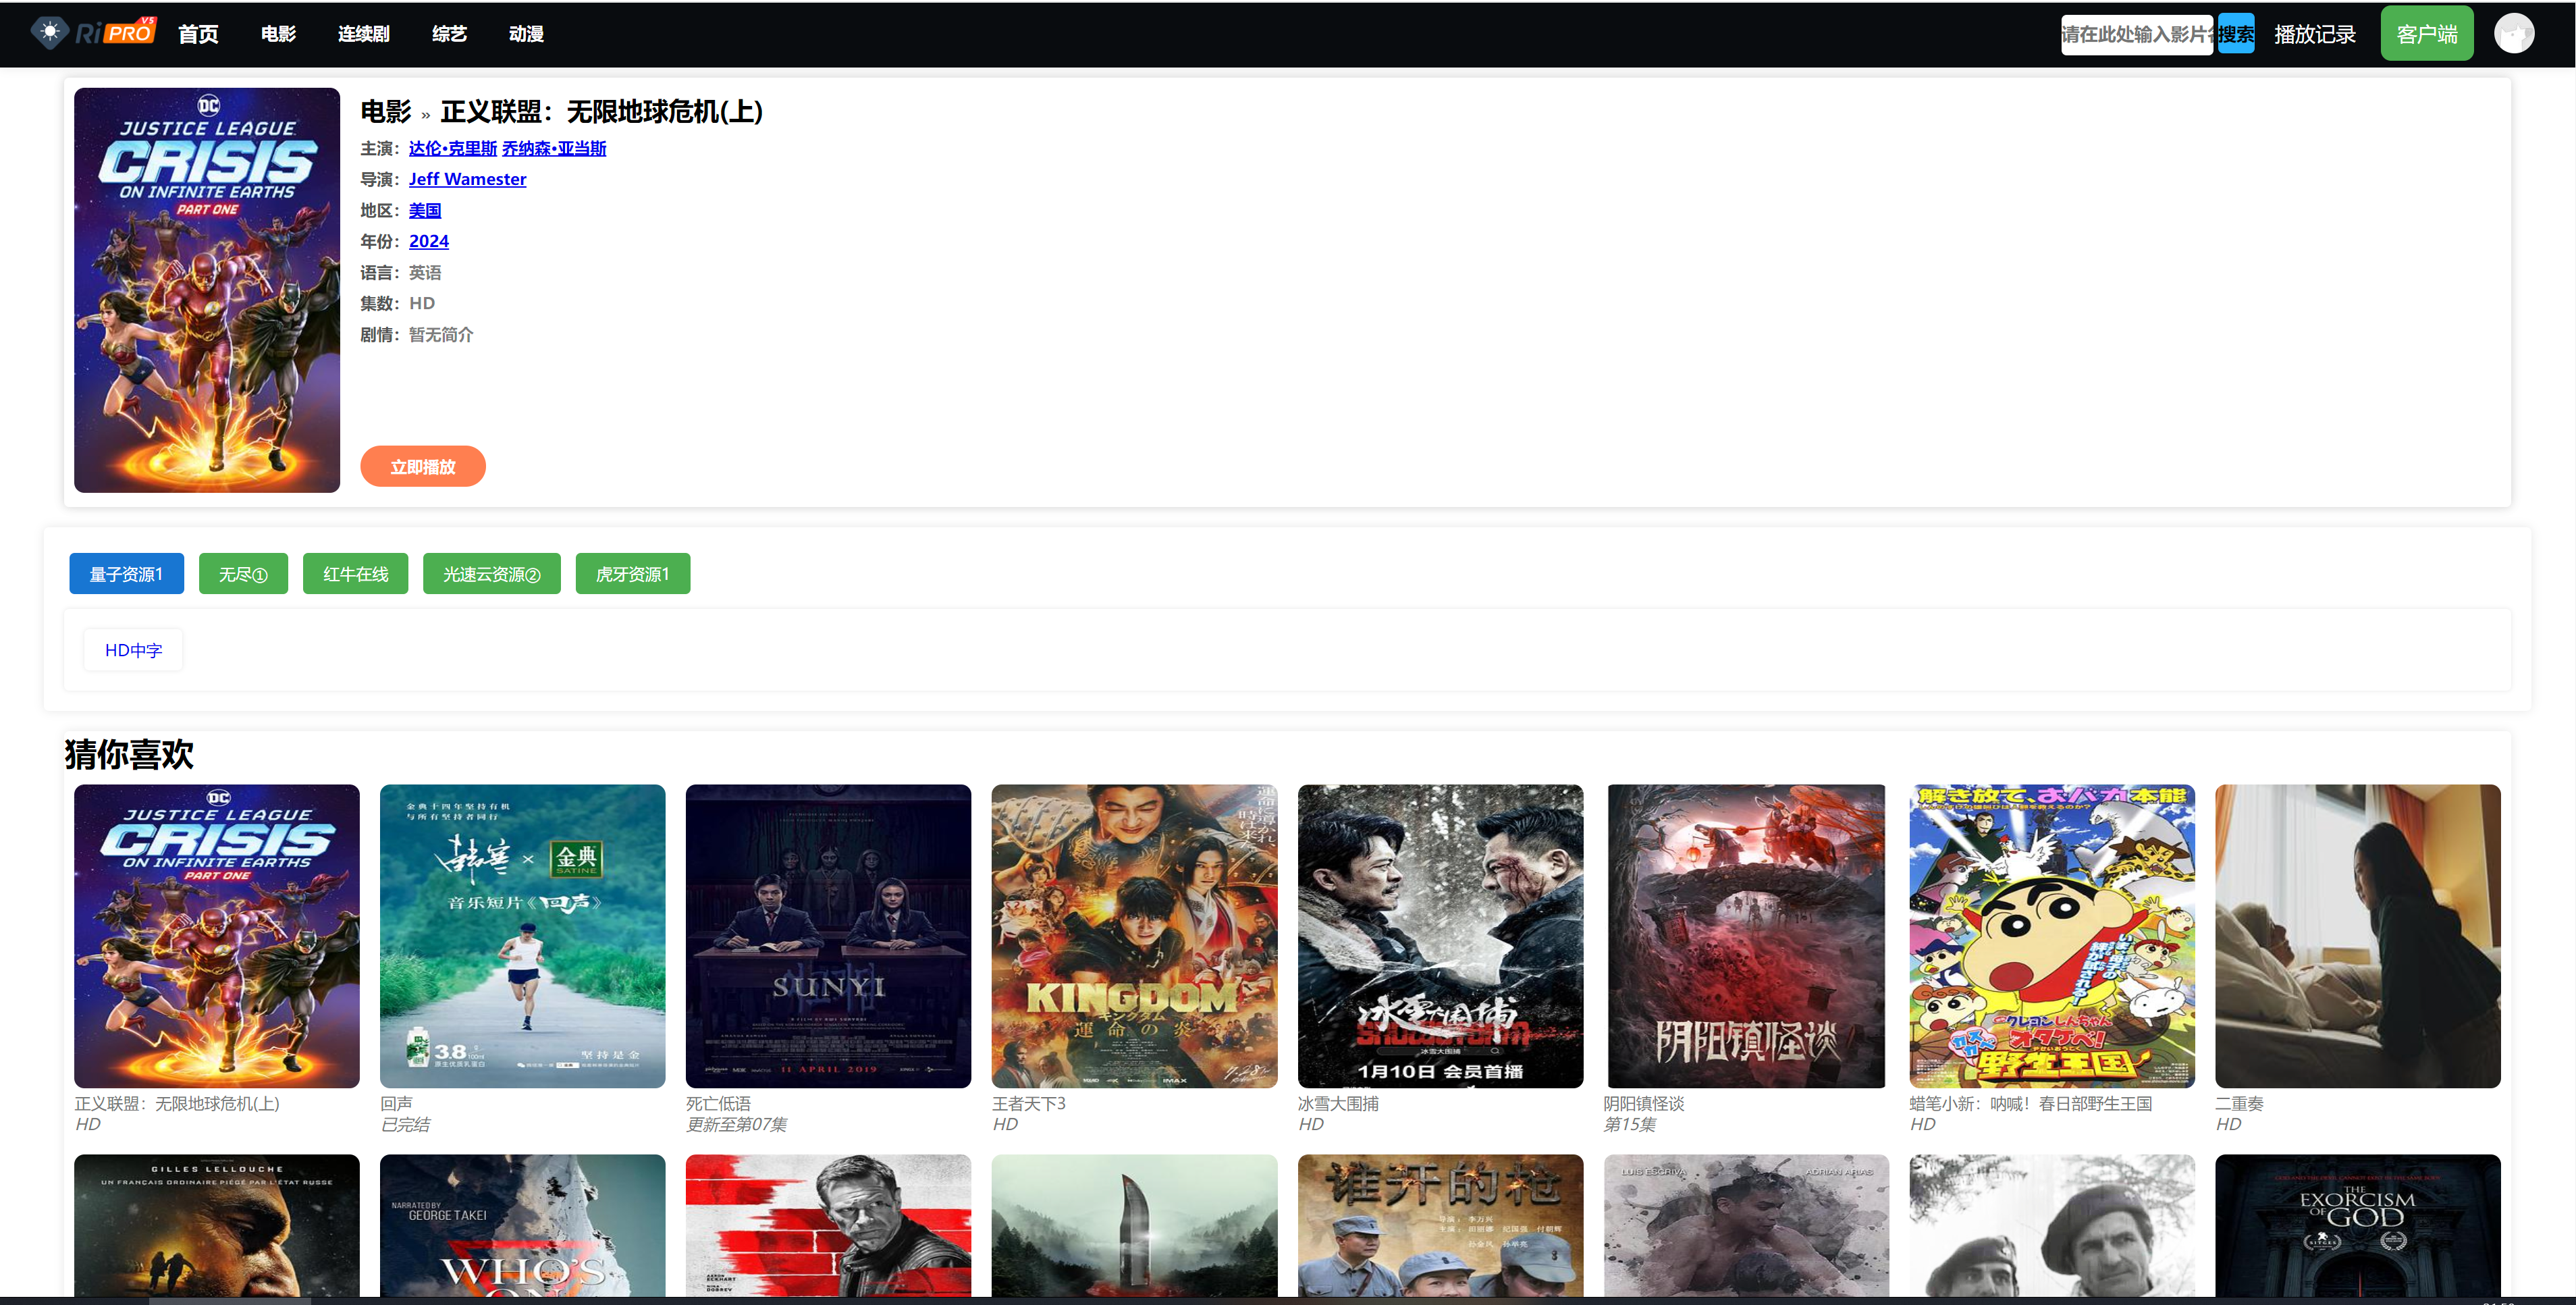Image resolution: width=2576 pixels, height=1305 pixels.
Task: Open the Luis Escriva Adrian Arias poster
Action: click(1746, 1226)
